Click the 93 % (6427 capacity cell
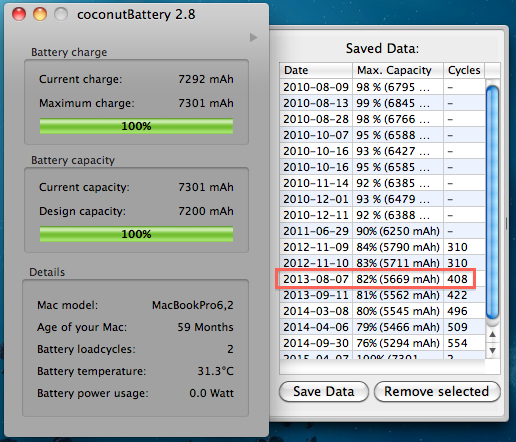The width and height of the screenshot is (516, 442). (x=398, y=151)
